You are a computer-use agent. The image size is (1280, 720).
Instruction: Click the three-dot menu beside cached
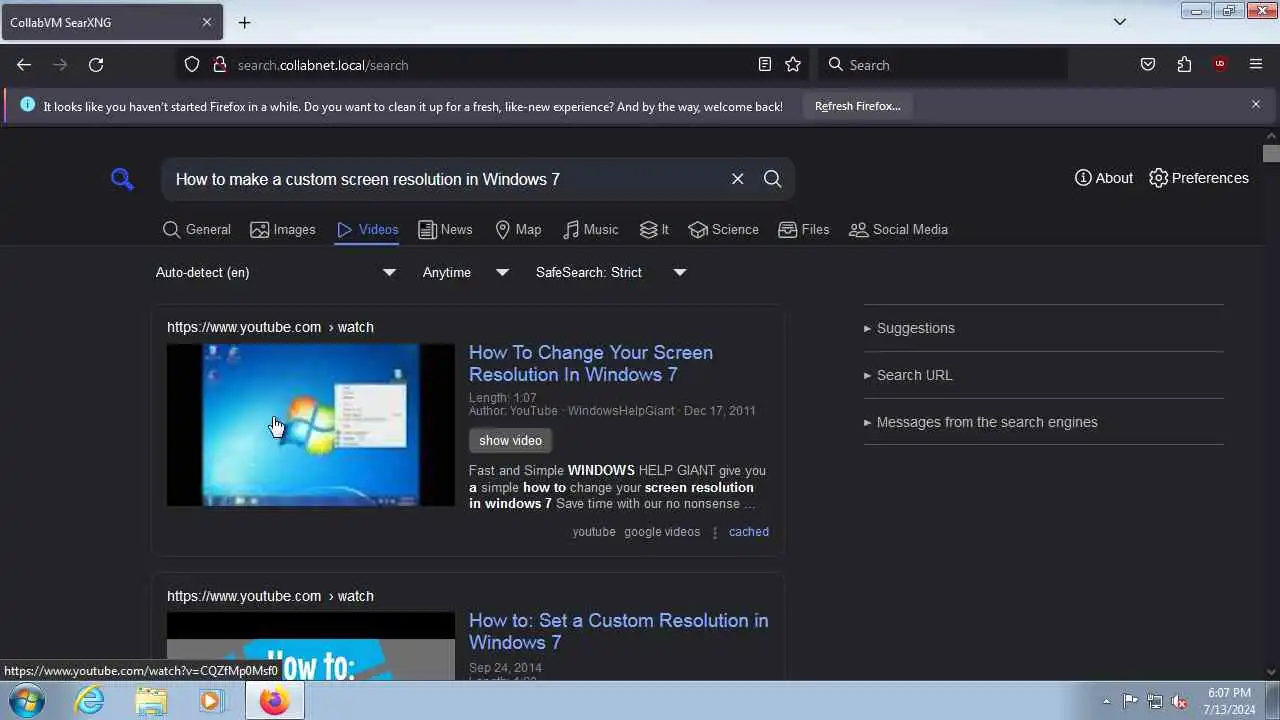[x=714, y=532]
